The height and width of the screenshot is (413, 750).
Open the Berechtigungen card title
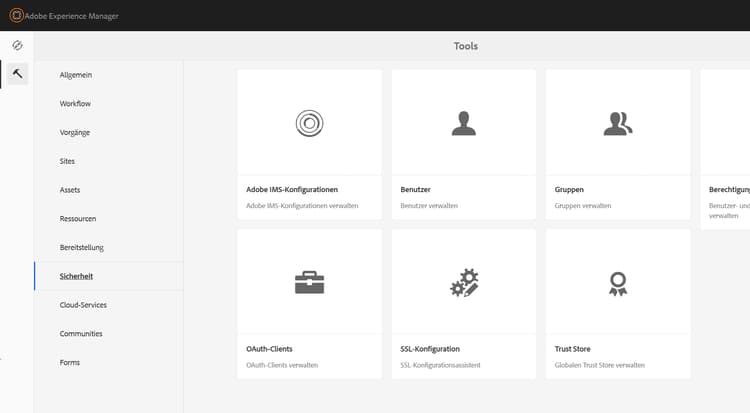click(x=729, y=190)
